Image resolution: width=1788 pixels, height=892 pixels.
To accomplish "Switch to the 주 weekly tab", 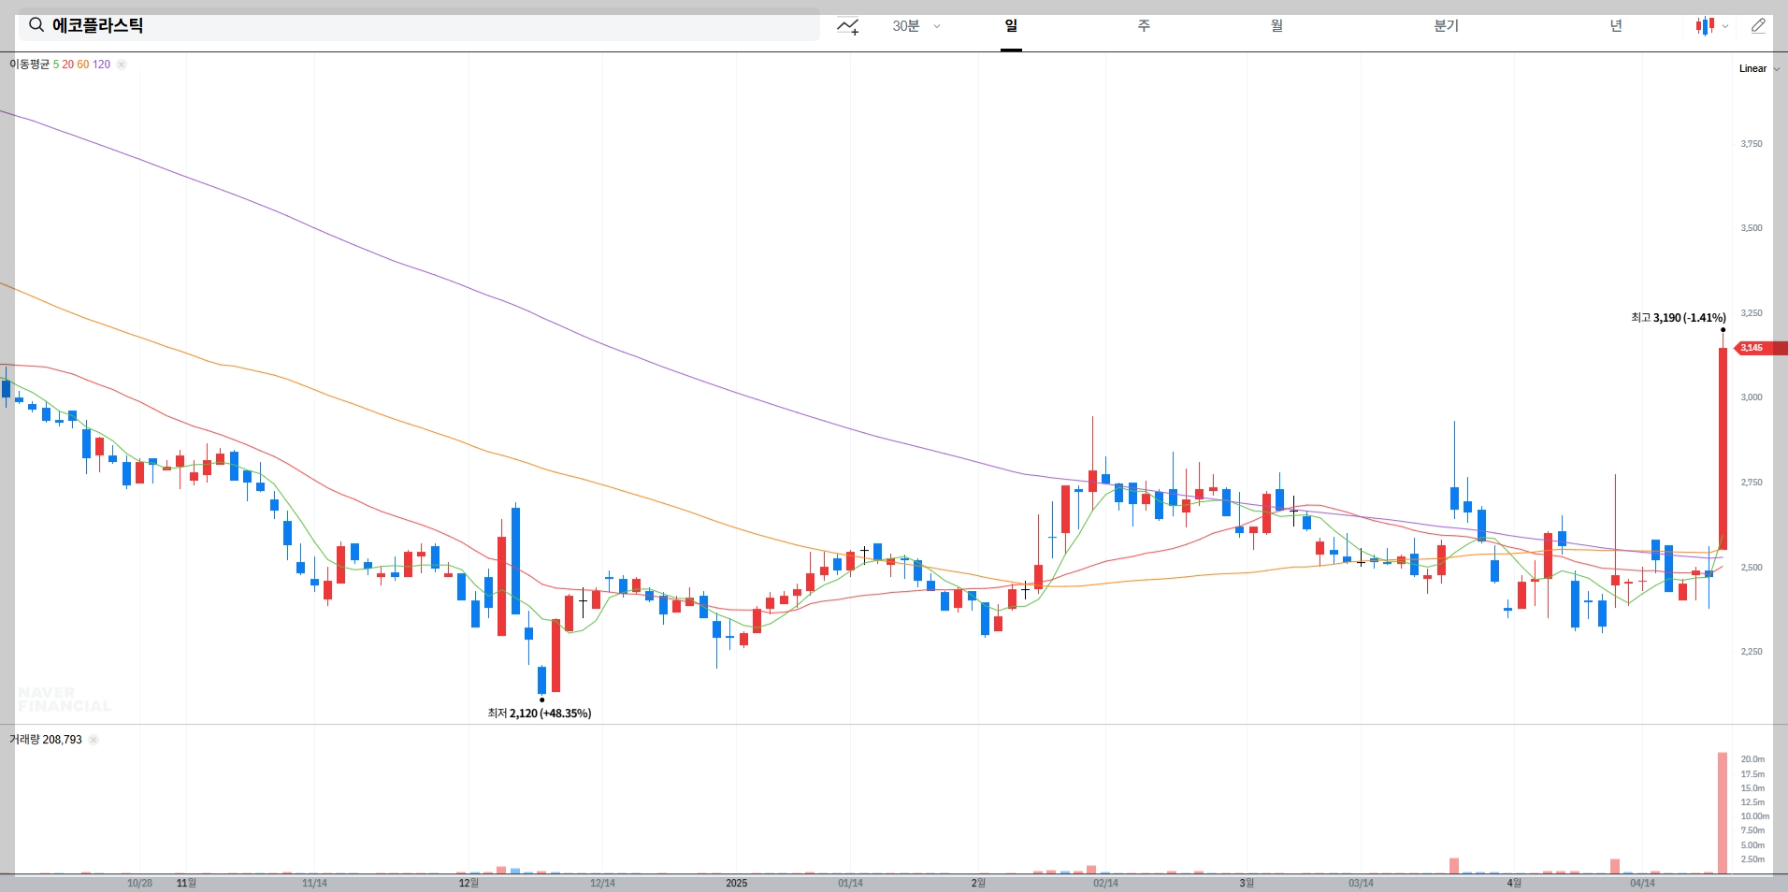I will point(1144,26).
